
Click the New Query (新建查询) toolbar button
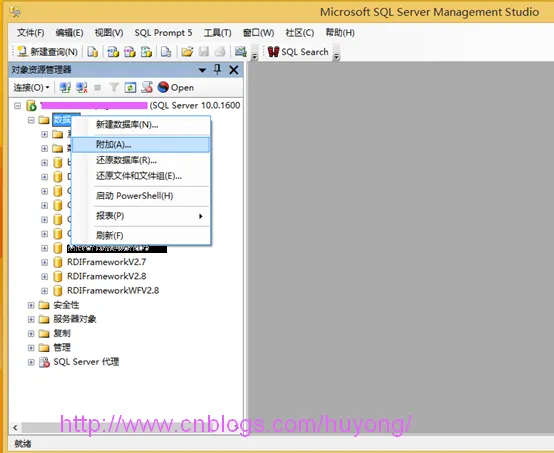coord(47,52)
